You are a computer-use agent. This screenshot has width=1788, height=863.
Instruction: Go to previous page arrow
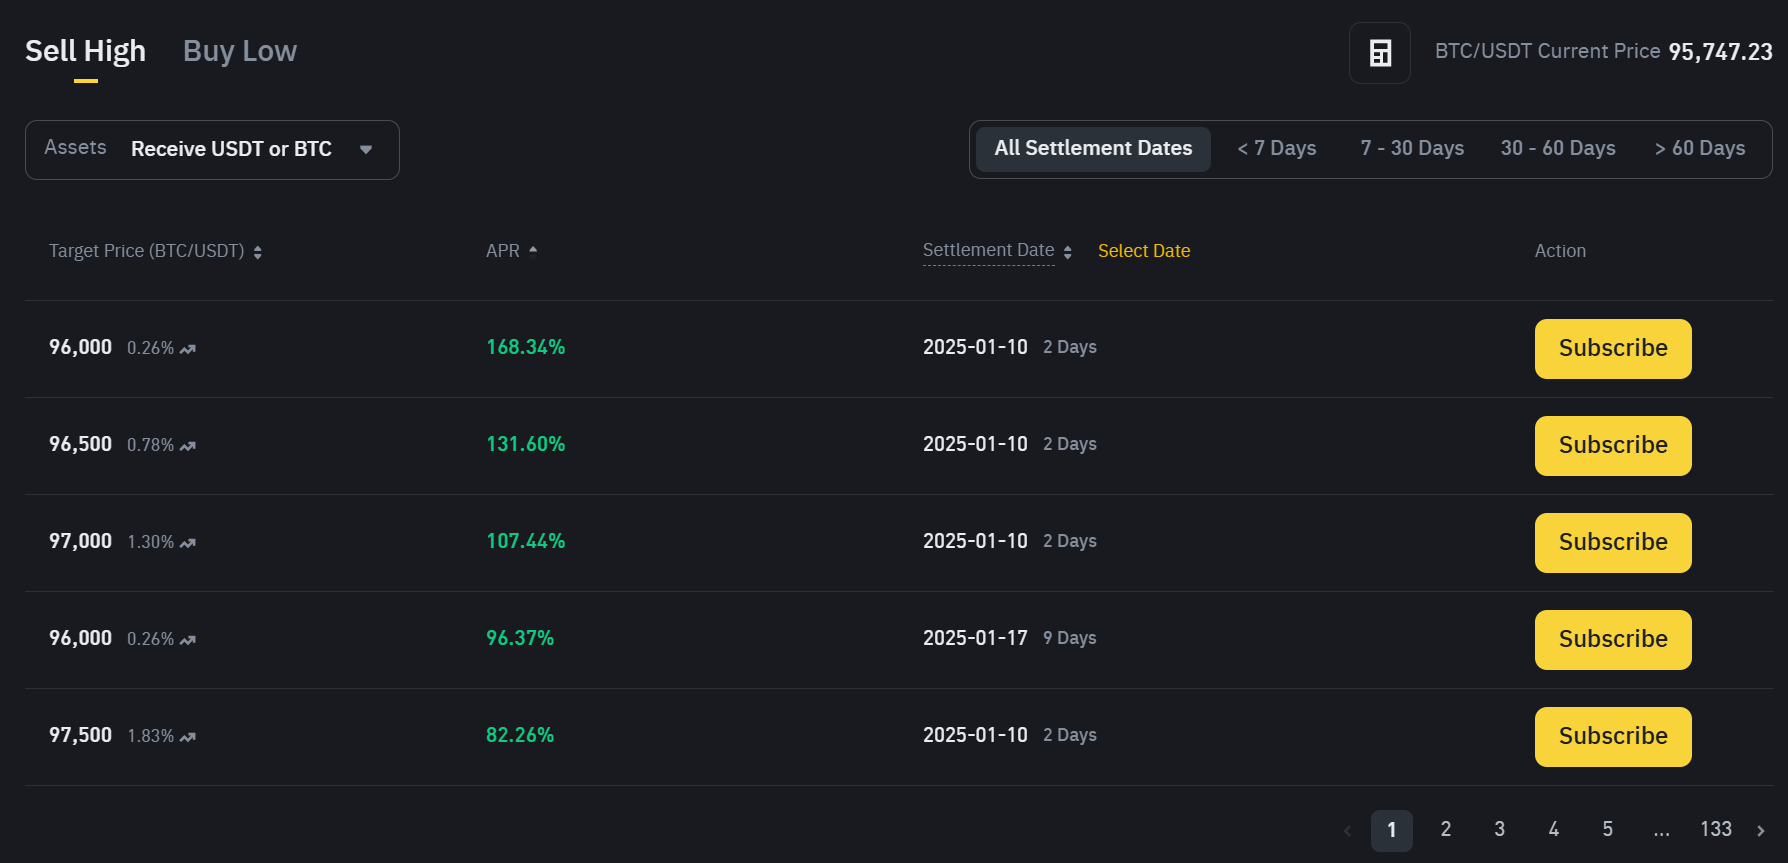click(x=1347, y=830)
